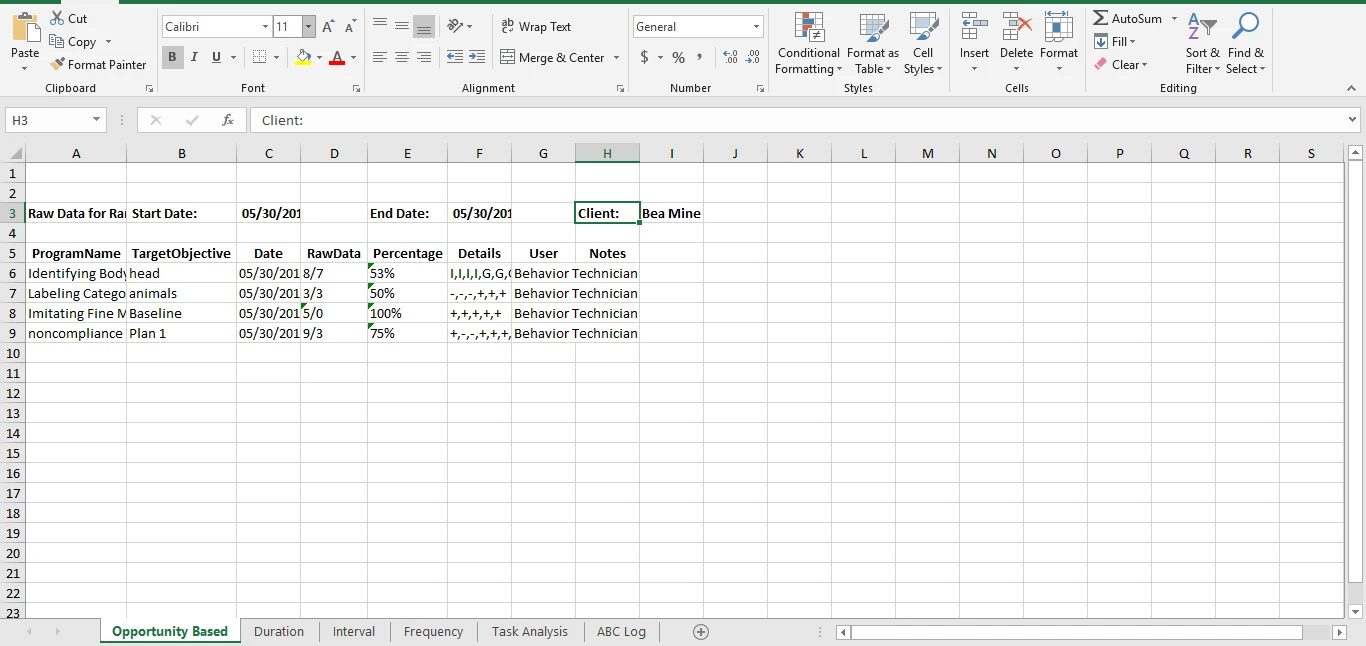Select the Format Painter tool

pos(98,64)
